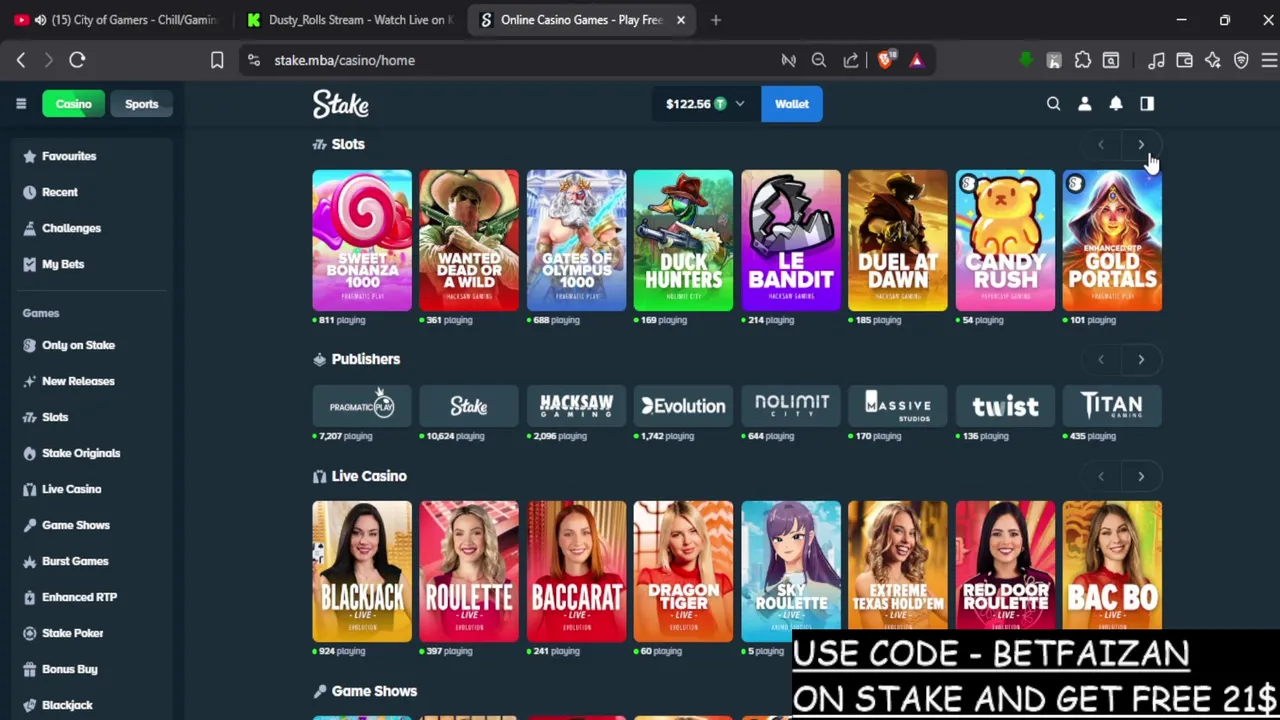Switch to Dusty_Rolls Stream tab

(350, 20)
